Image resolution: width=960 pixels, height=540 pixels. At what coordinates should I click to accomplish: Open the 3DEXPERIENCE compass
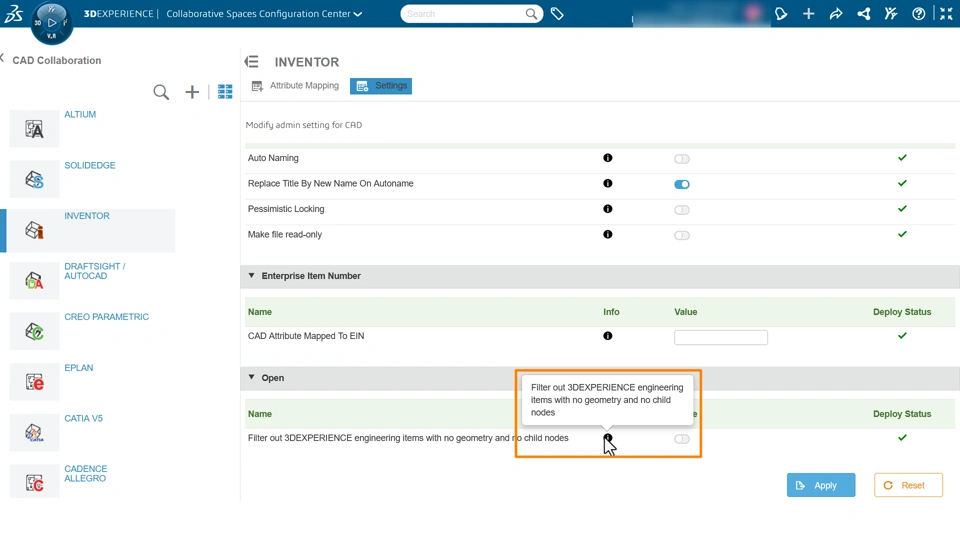tap(51, 23)
